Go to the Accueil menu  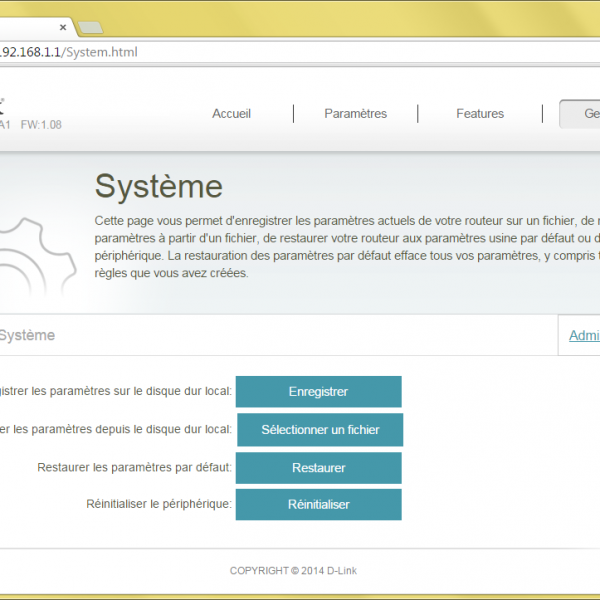pos(231,114)
